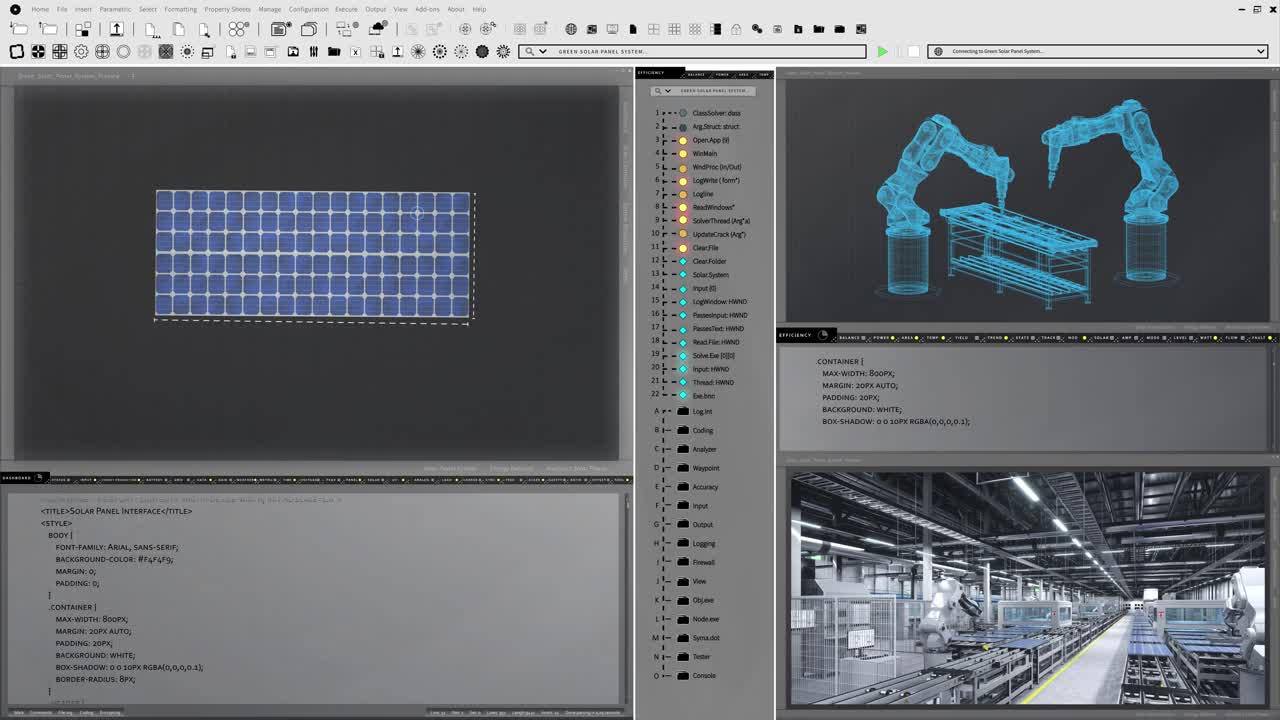Select the gear settings icon on the toolbar
This screenshot has height=720, width=1280.
80,51
